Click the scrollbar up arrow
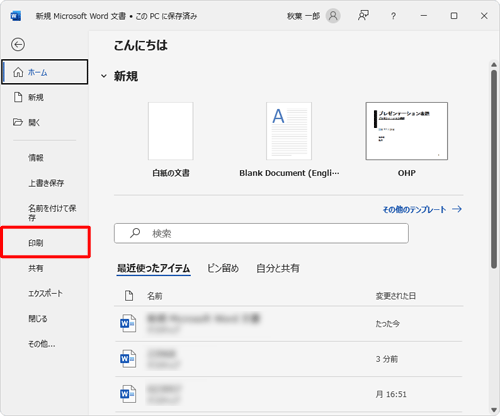Viewport: 500px width, 416px height. point(494,65)
